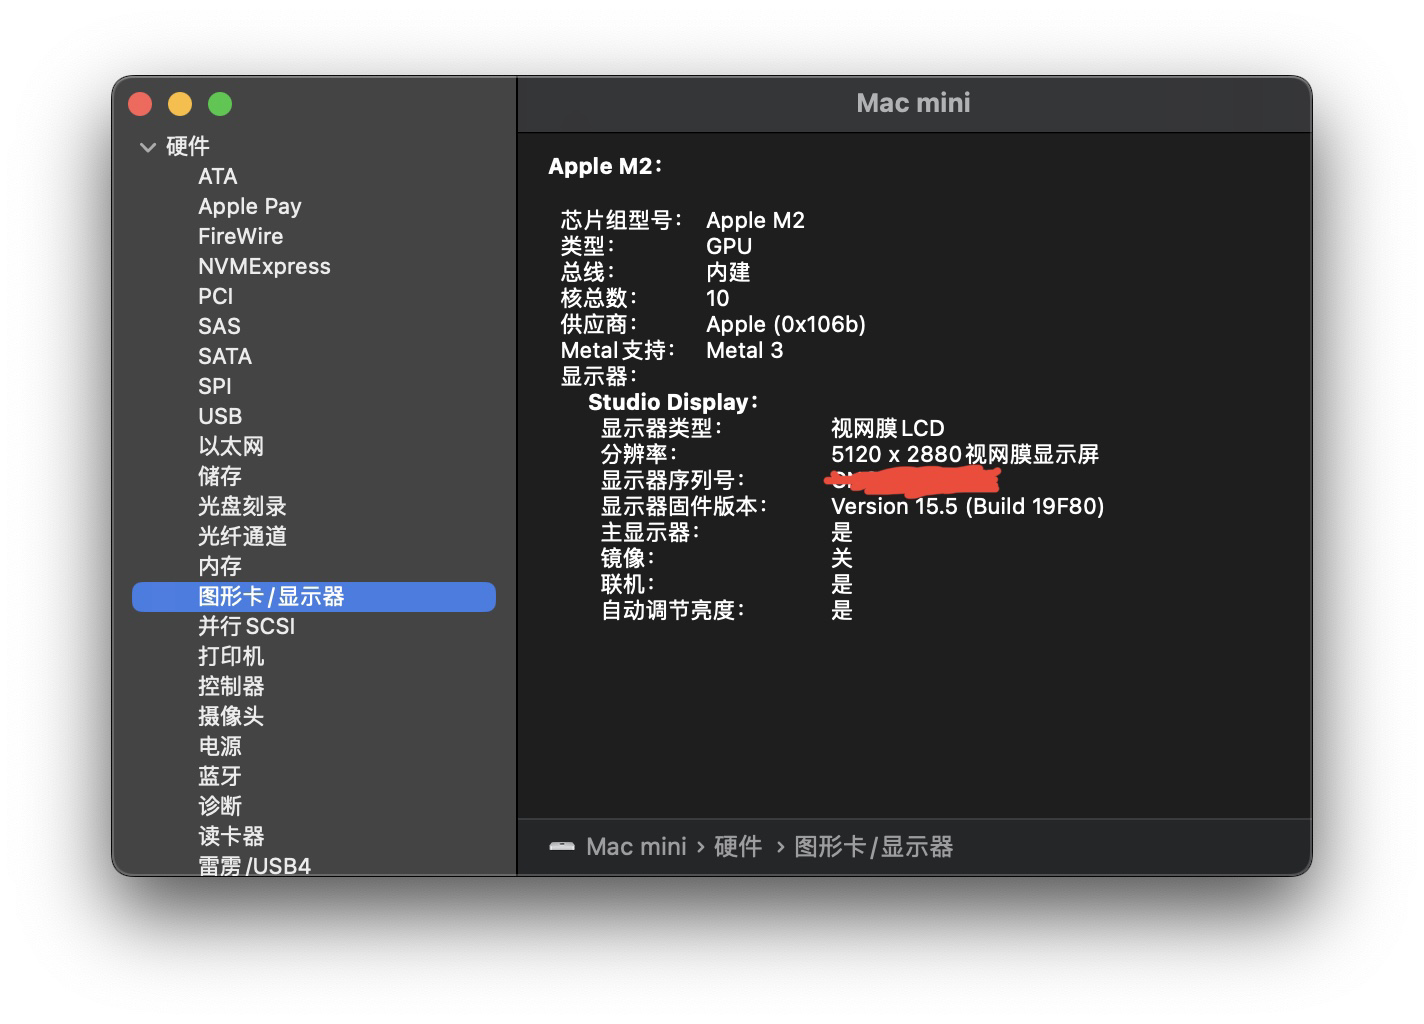Select SATA in the sidebar
The height and width of the screenshot is (1024, 1424).
point(225,356)
